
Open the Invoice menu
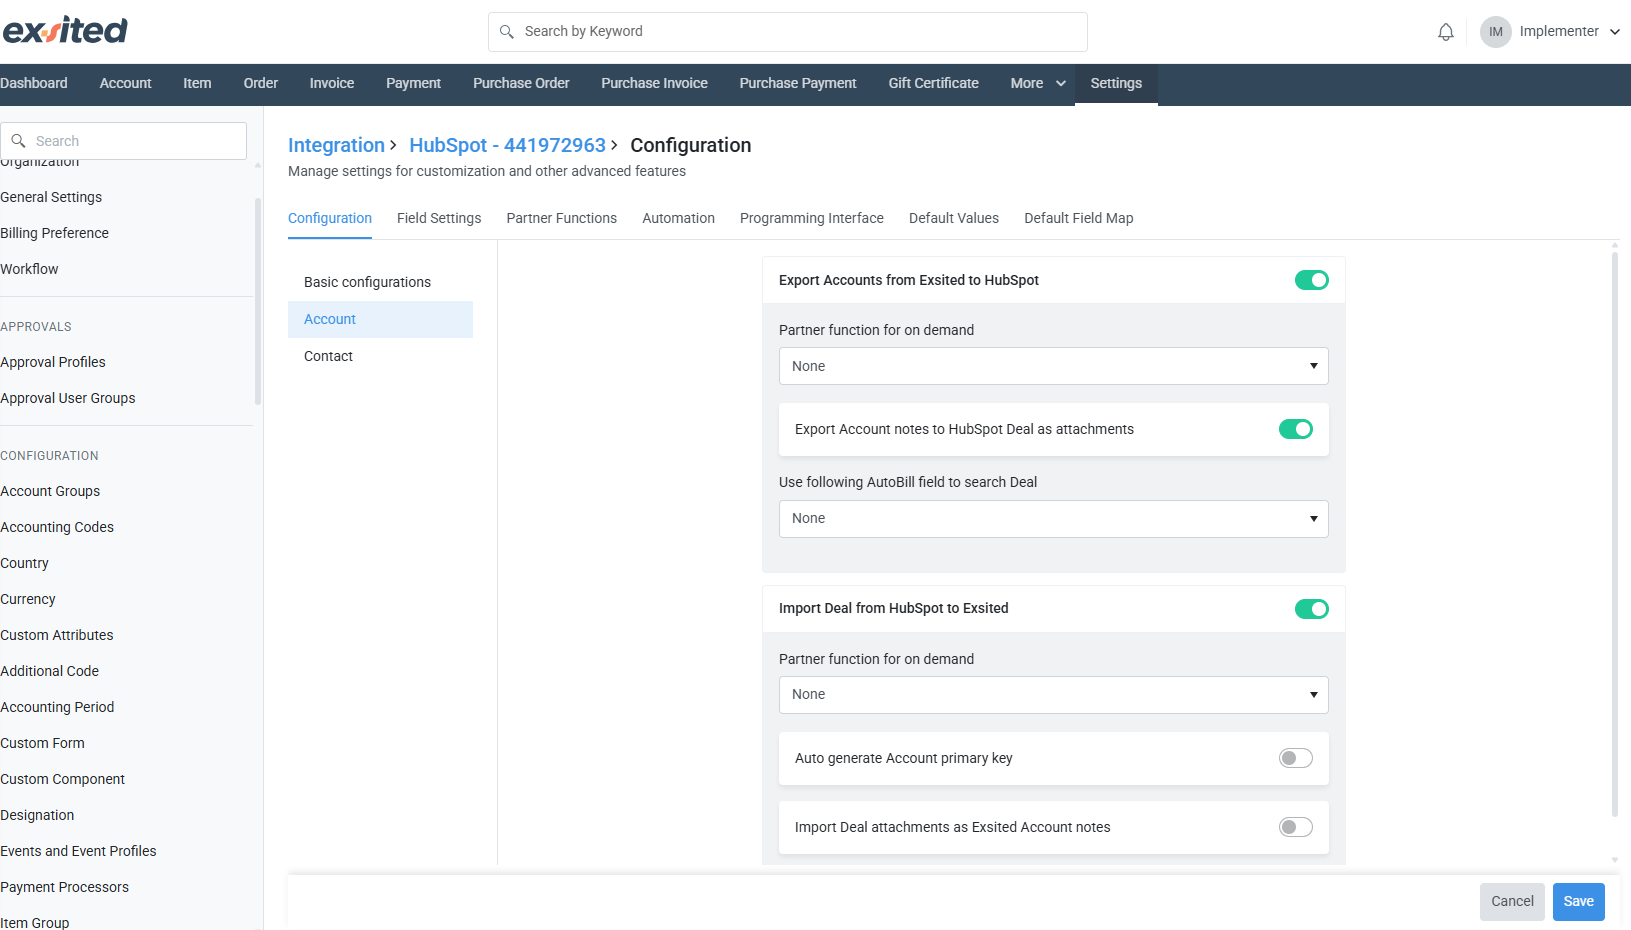coord(331,84)
